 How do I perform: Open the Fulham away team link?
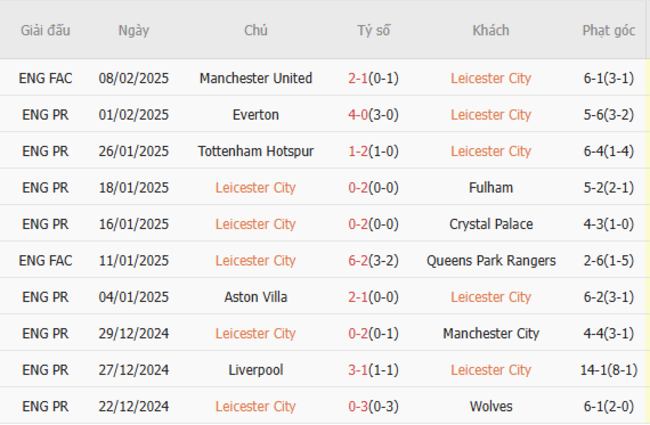pos(491,187)
